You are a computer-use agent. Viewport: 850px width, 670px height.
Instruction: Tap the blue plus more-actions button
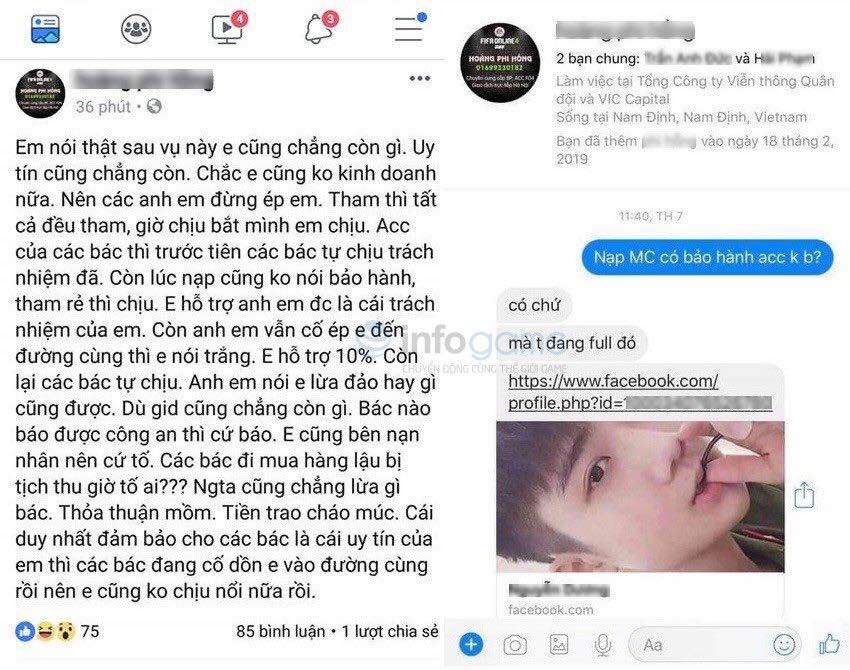coord(471,645)
